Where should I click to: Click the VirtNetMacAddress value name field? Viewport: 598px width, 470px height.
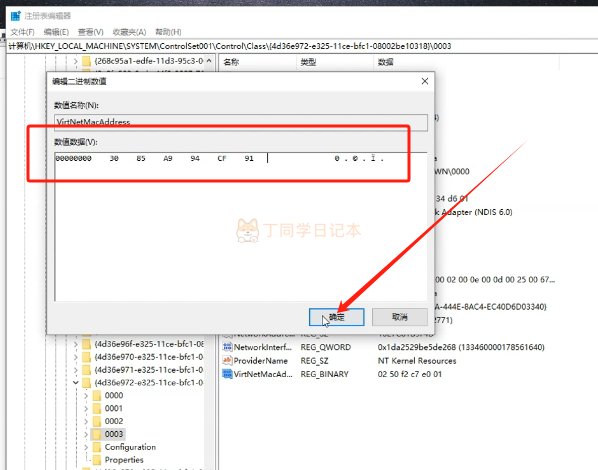click(241, 122)
